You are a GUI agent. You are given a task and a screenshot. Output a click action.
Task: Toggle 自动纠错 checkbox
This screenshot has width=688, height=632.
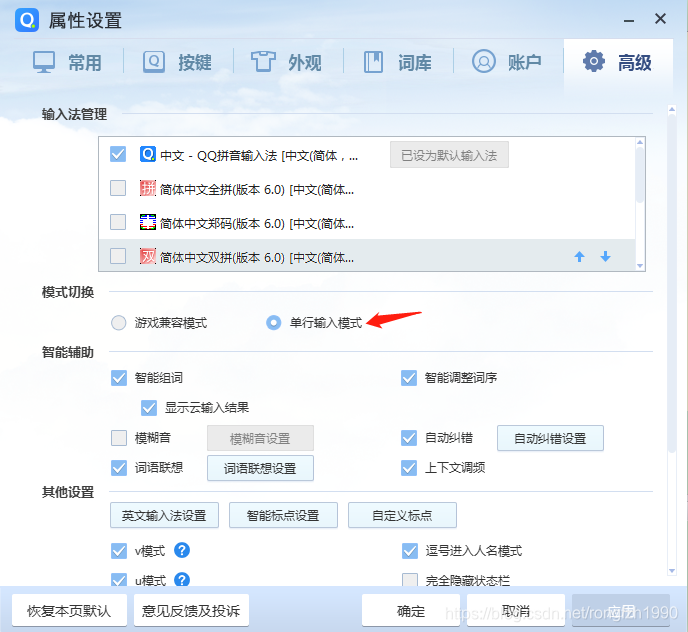(x=409, y=438)
